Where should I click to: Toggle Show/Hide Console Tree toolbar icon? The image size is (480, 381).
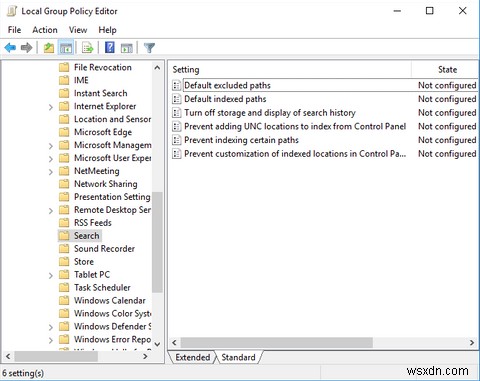[66, 48]
